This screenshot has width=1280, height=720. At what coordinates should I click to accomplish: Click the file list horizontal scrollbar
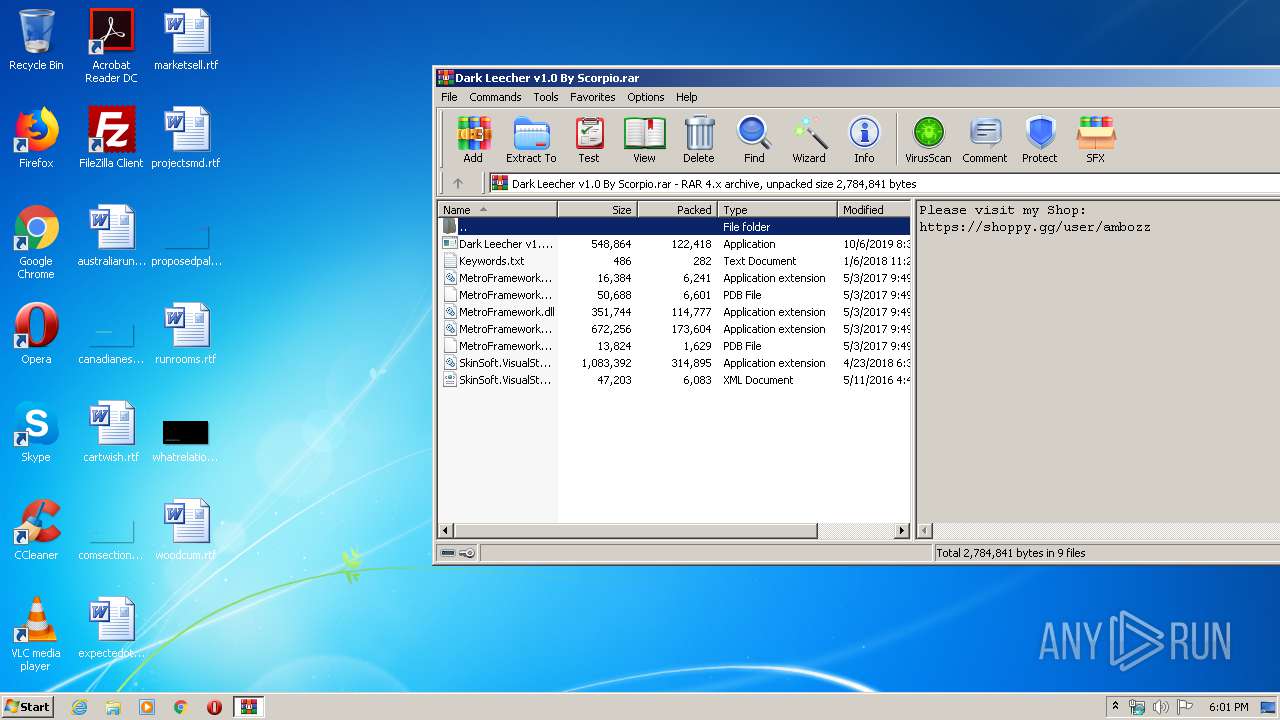pyautogui.click(x=636, y=531)
